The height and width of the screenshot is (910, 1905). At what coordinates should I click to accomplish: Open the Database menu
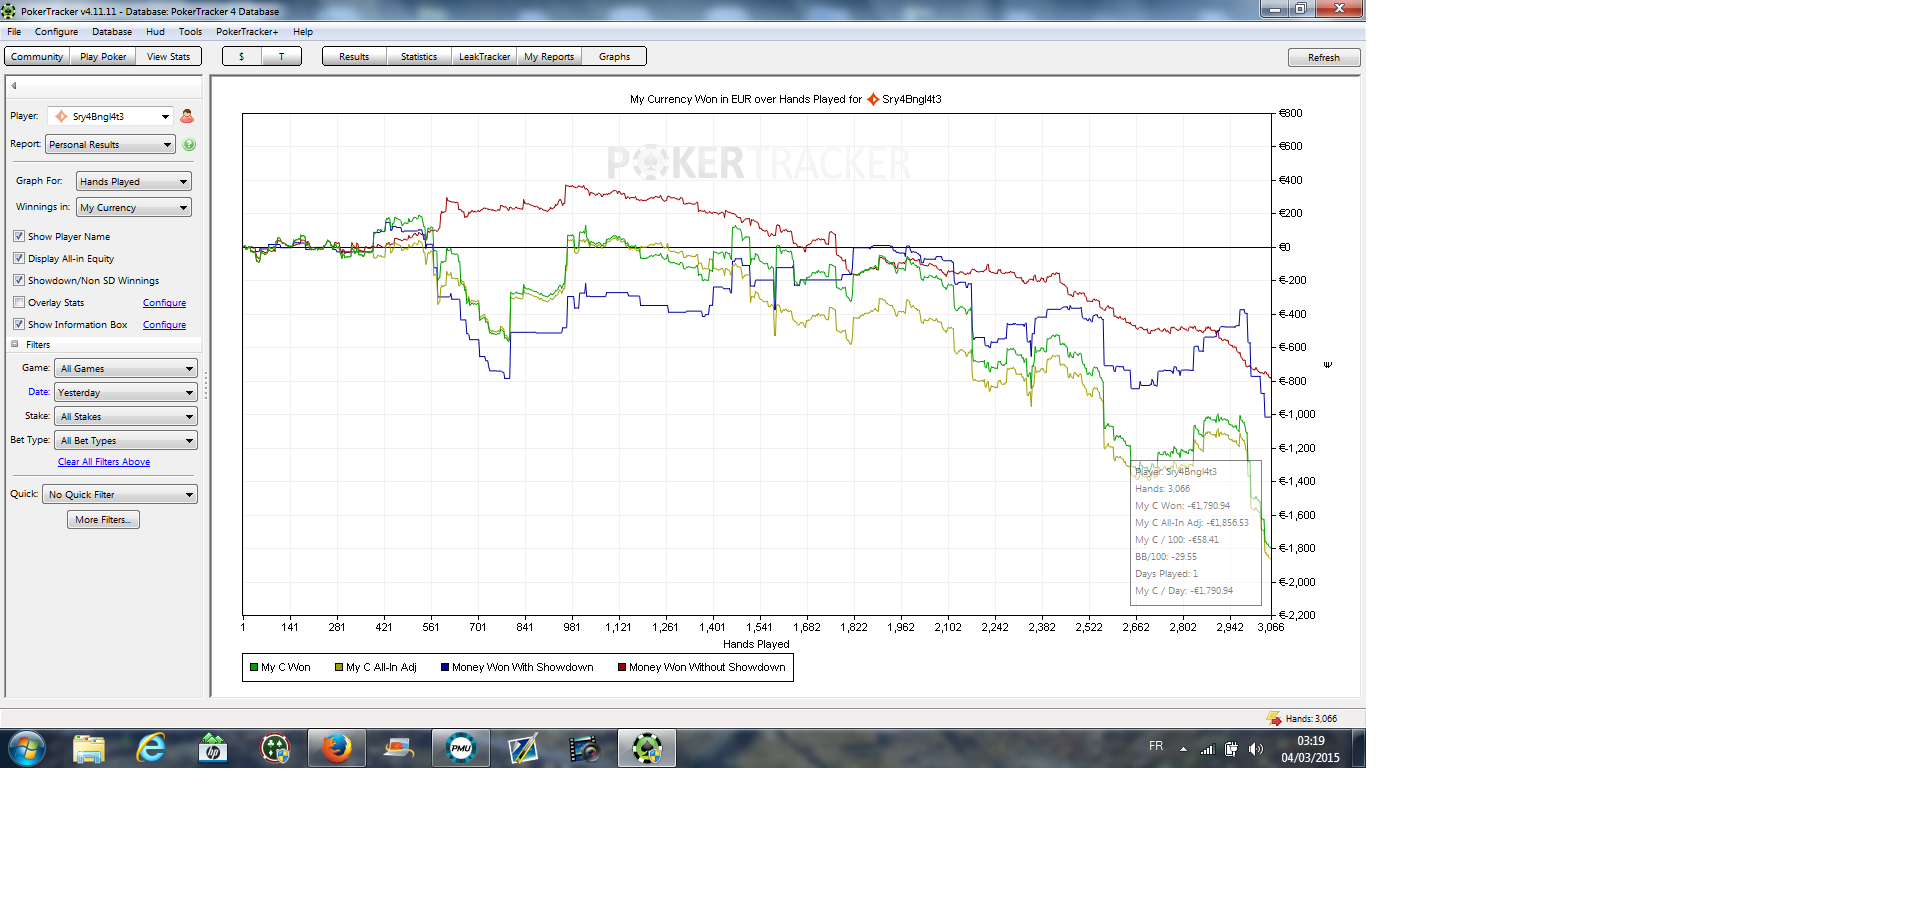coord(112,32)
